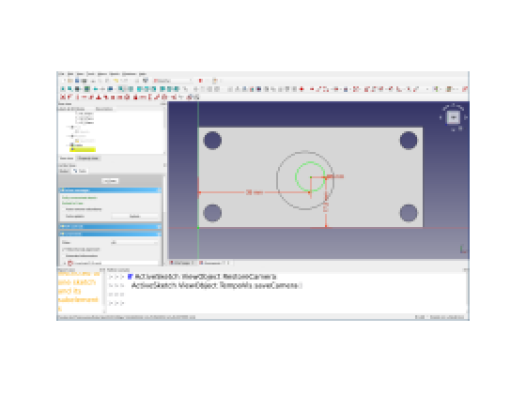Open the Sketcher workbench selector dropdown
Viewport: 526px width, 394px height.
click(172, 81)
